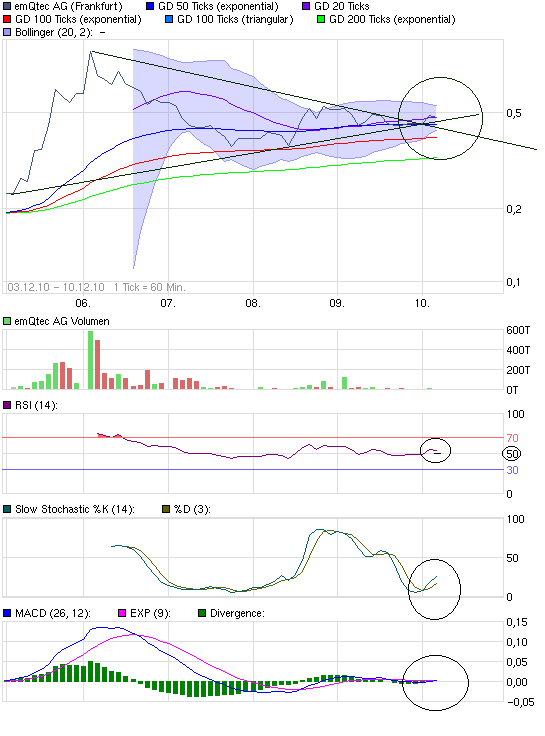Viewport: 545px width, 736px height.
Task: Click the volume axis value '200T'
Action: click(x=518, y=370)
